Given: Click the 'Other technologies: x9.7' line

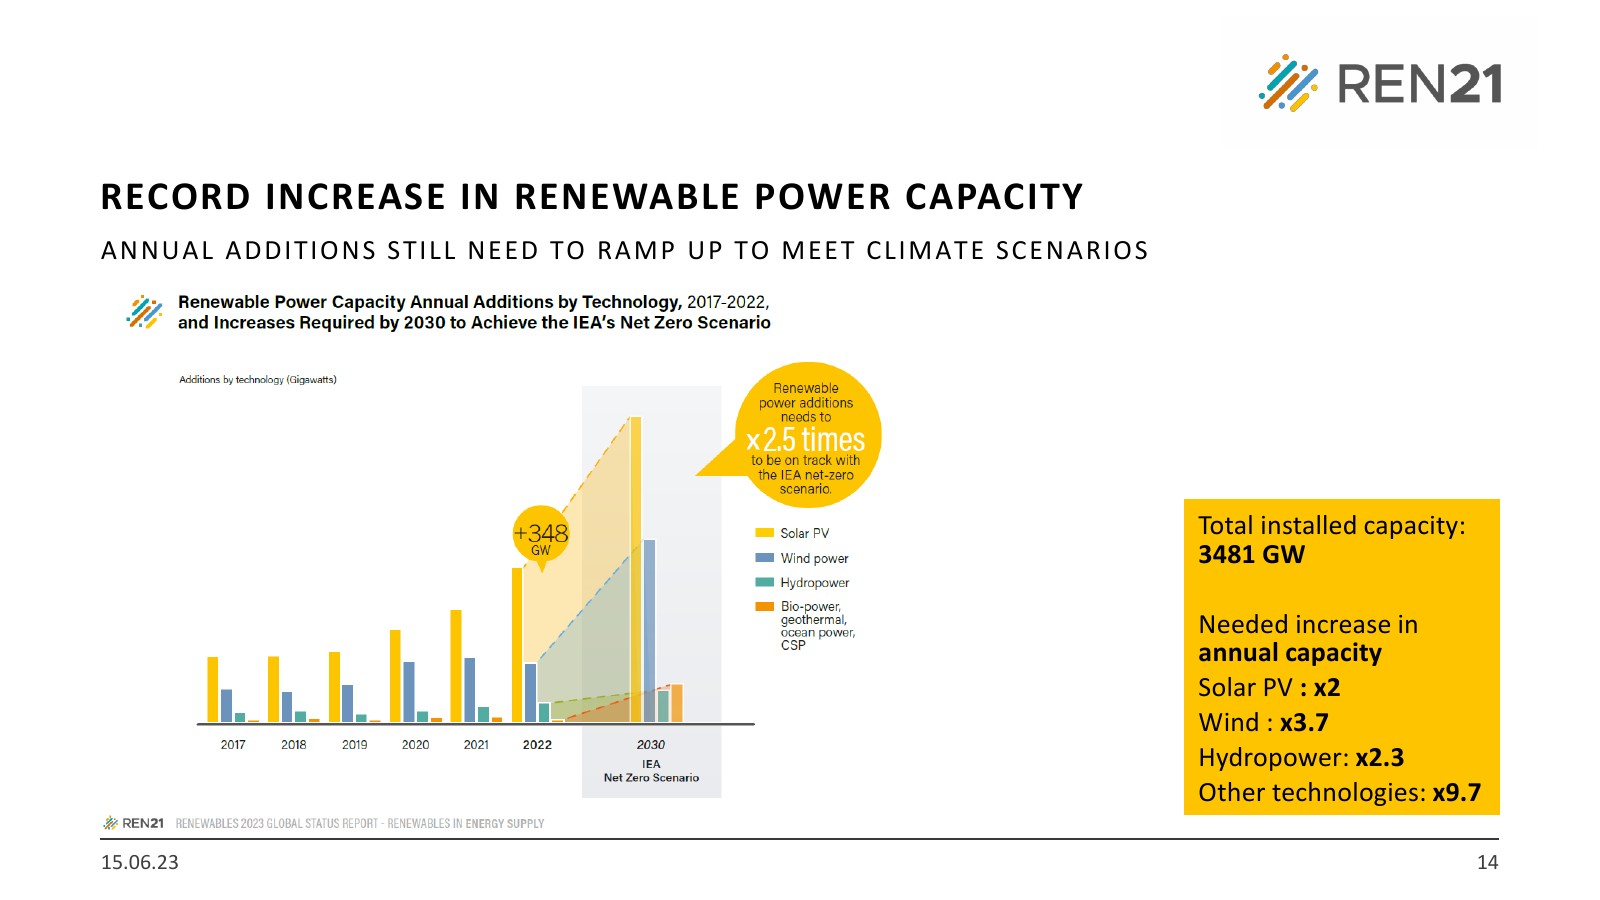Looking at the screenshot, I should click(x=1339, y=793).
